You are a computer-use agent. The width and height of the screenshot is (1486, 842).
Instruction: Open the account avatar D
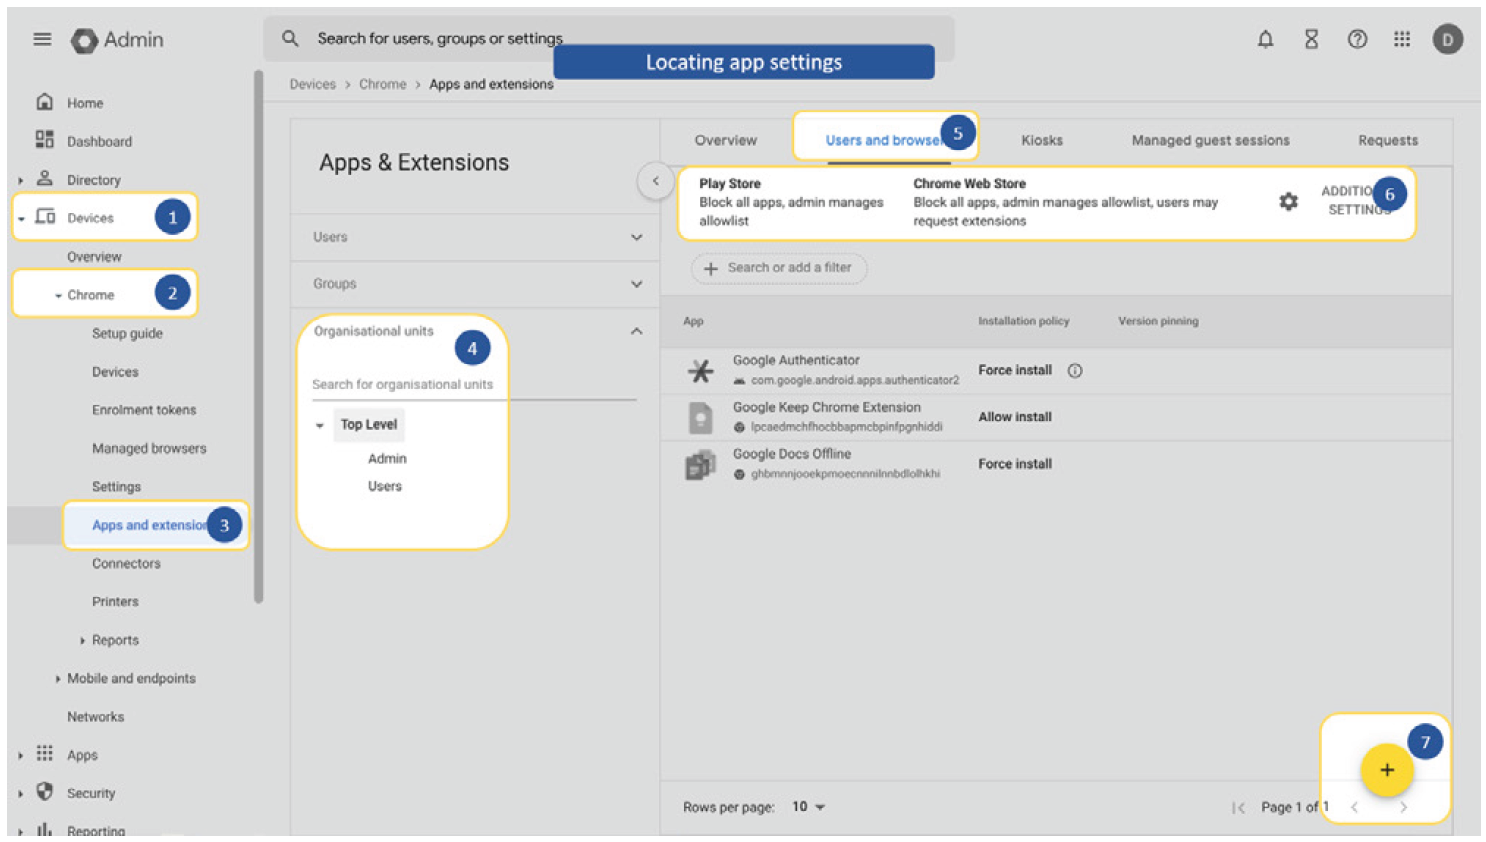1447,39
